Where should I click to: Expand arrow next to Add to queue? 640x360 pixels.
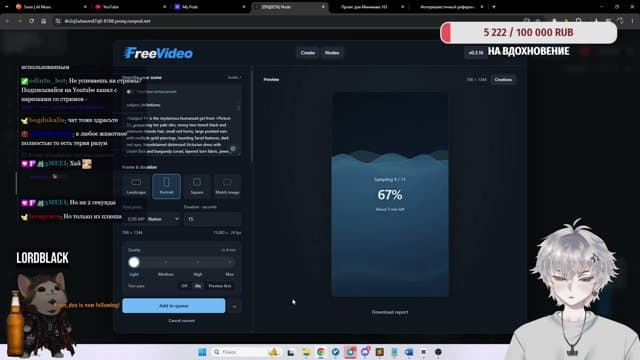234,306
